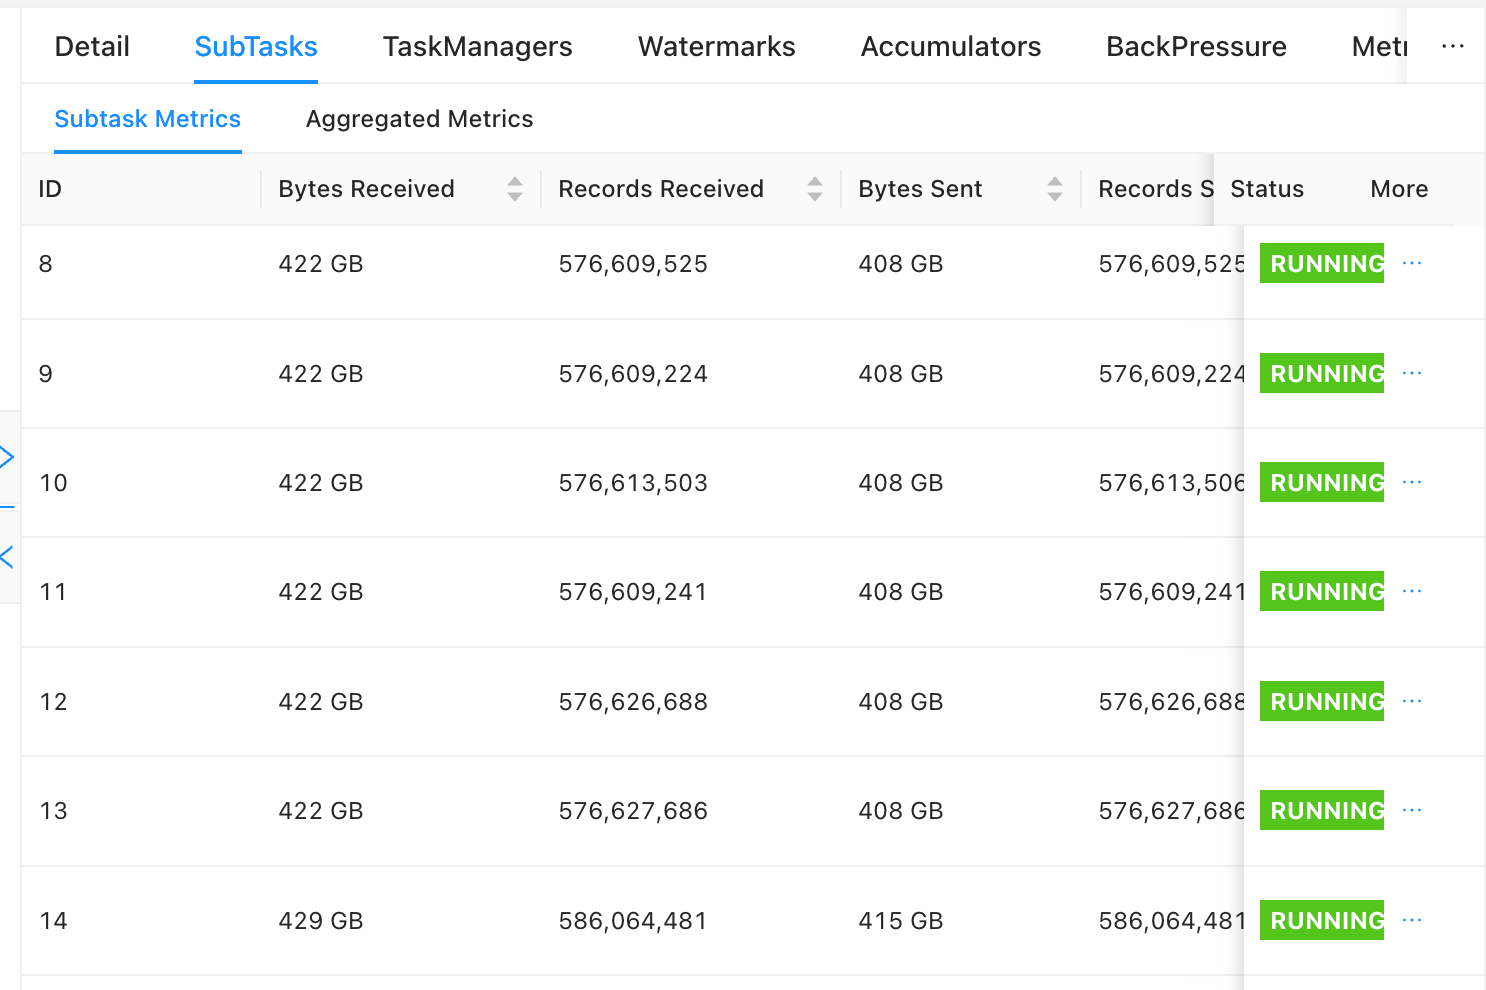1486x990 pixels.
Task: Open the TaskManagers tab
Action: coord(478,47)
